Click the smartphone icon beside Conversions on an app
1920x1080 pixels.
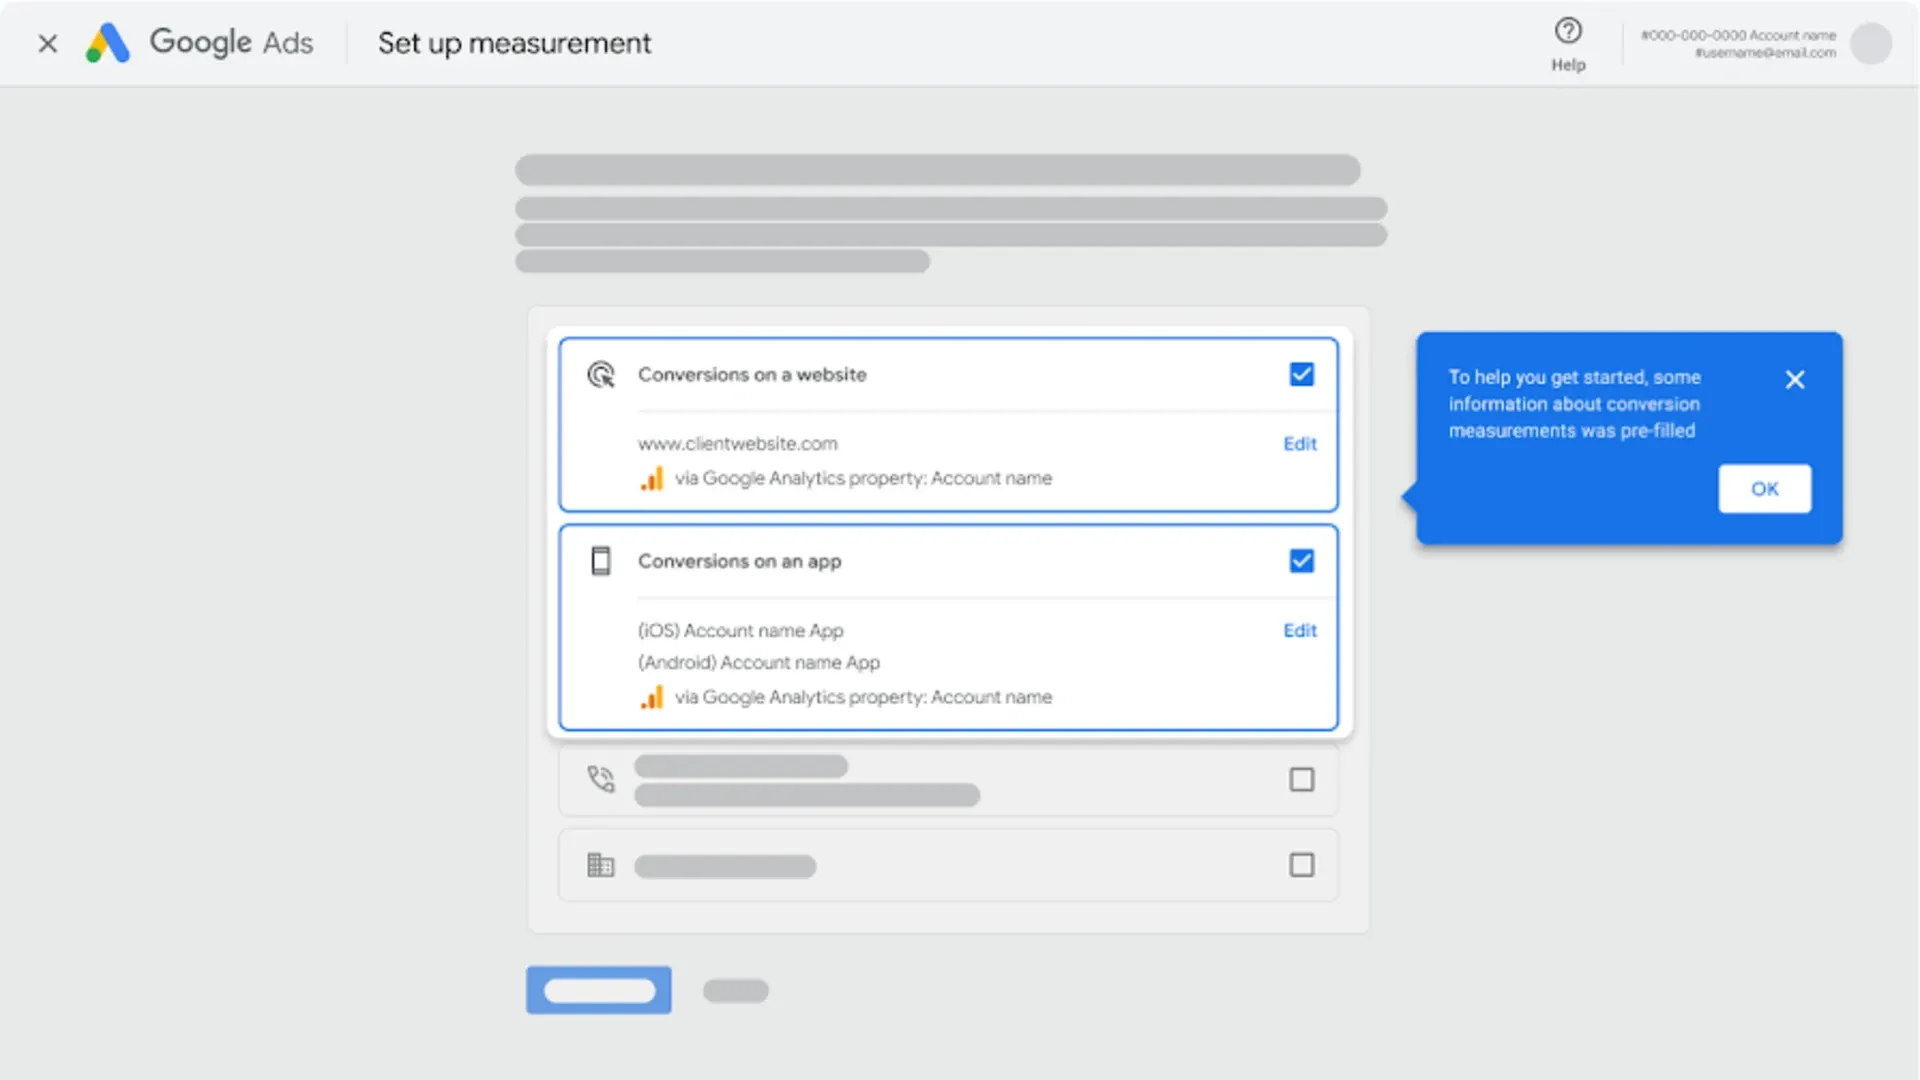pyautogui.click(x=601, y=561)
